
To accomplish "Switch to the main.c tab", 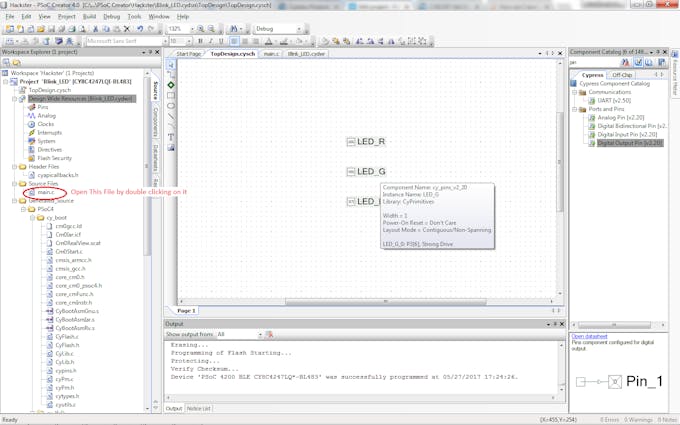I will (x=271, y=53).
